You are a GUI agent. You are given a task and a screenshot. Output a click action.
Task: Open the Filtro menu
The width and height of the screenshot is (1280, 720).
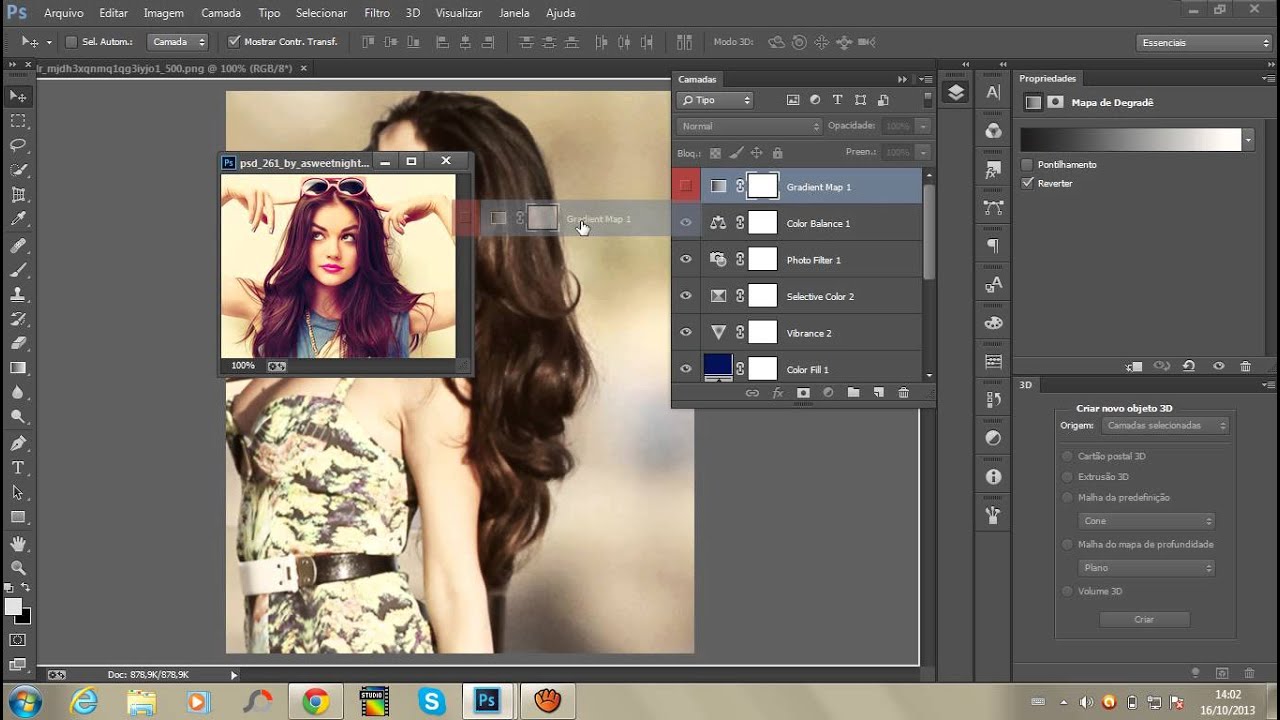(x=377, y=13)
